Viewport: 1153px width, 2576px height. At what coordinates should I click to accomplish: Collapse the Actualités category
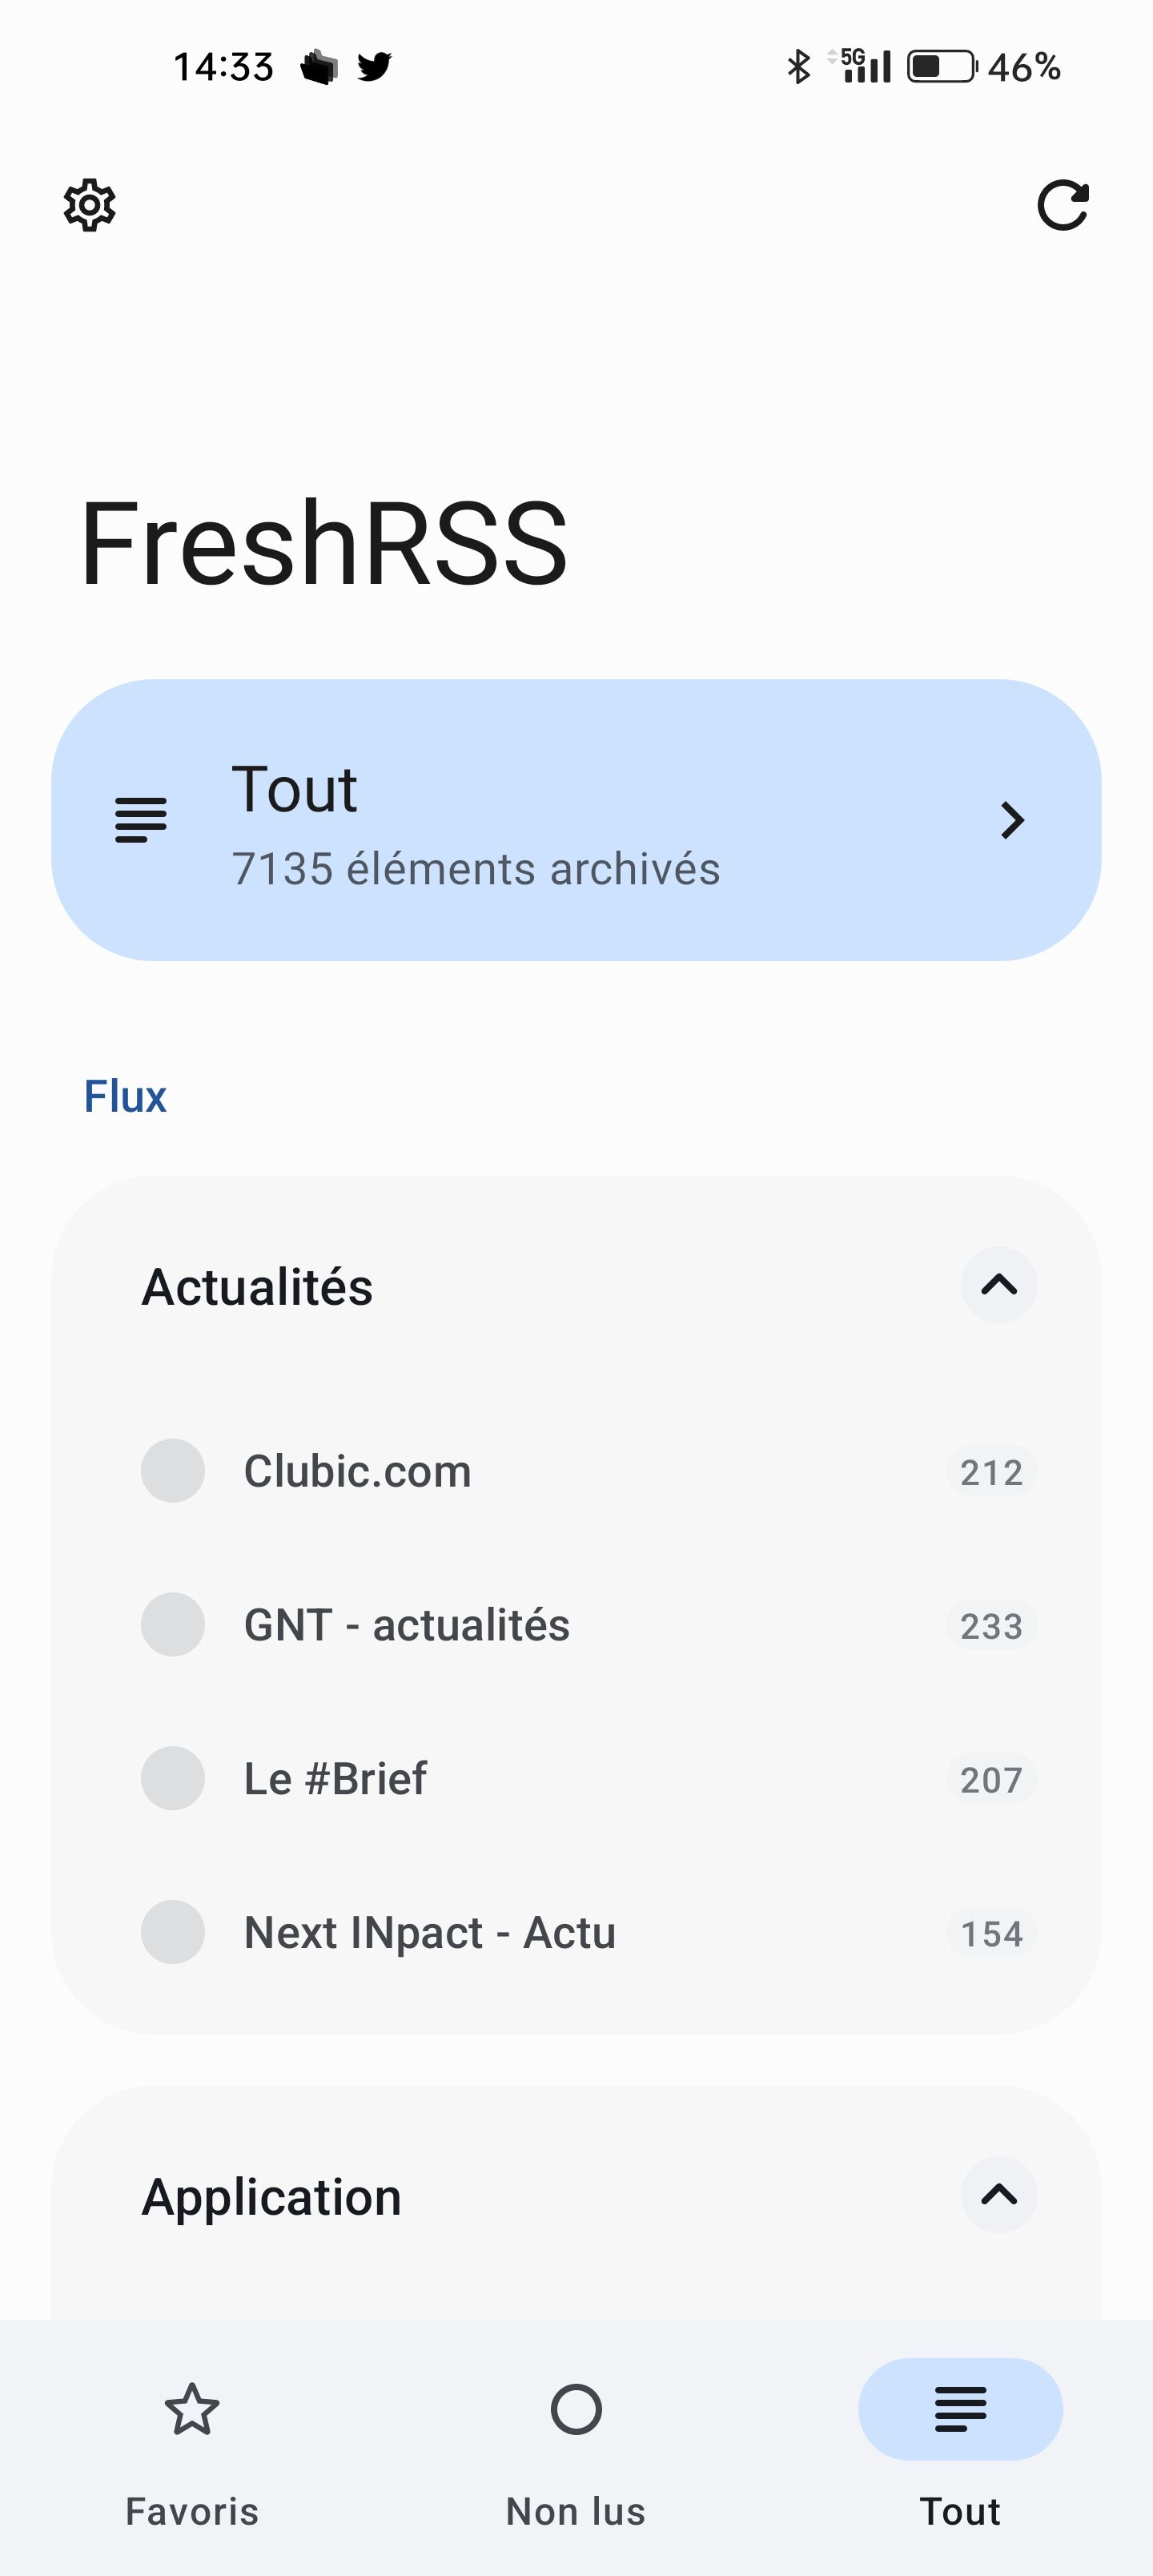coord(998,1286)
